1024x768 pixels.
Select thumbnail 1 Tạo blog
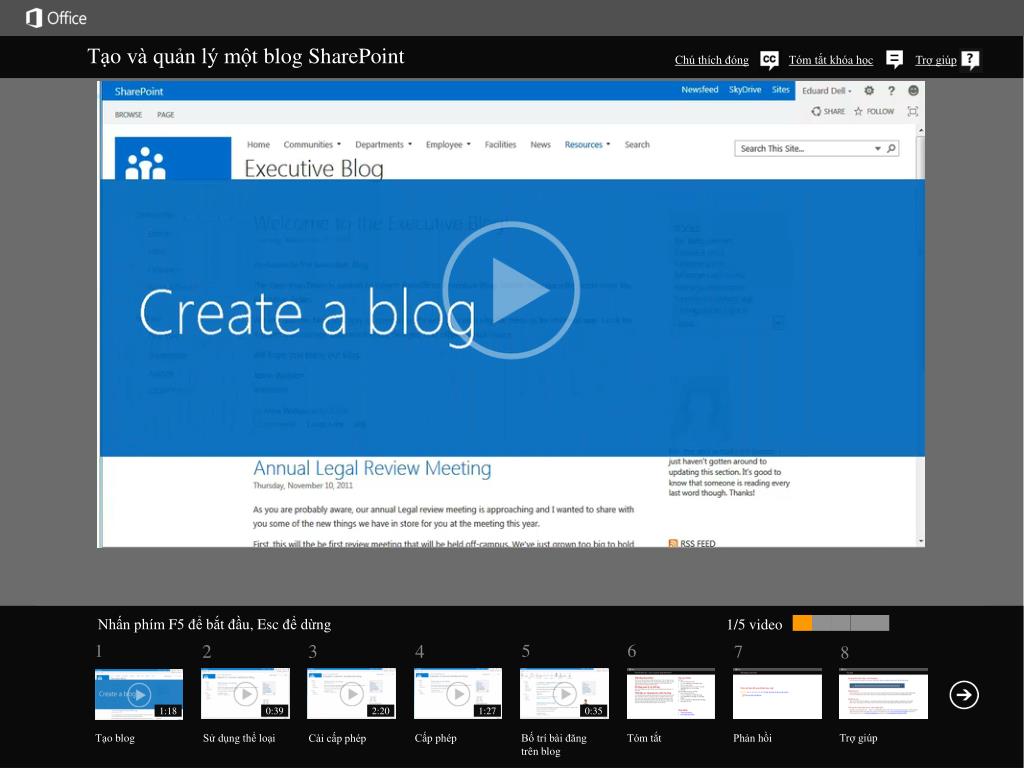[138, 694]
